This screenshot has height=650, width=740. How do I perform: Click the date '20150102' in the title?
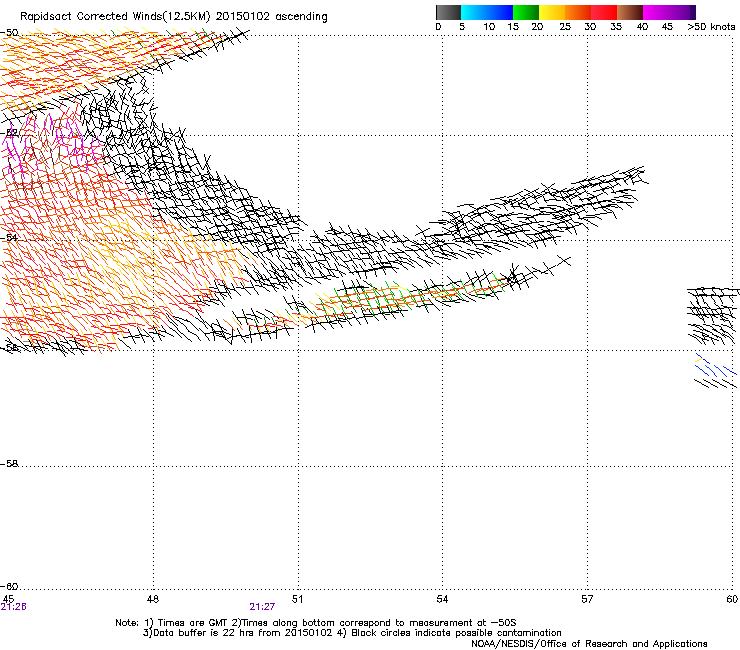243,16
